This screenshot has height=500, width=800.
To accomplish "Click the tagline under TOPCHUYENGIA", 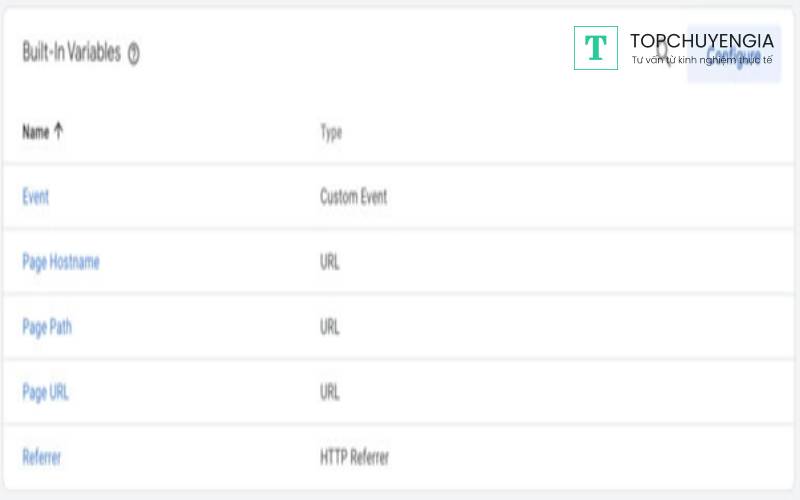I will [701, 61].
